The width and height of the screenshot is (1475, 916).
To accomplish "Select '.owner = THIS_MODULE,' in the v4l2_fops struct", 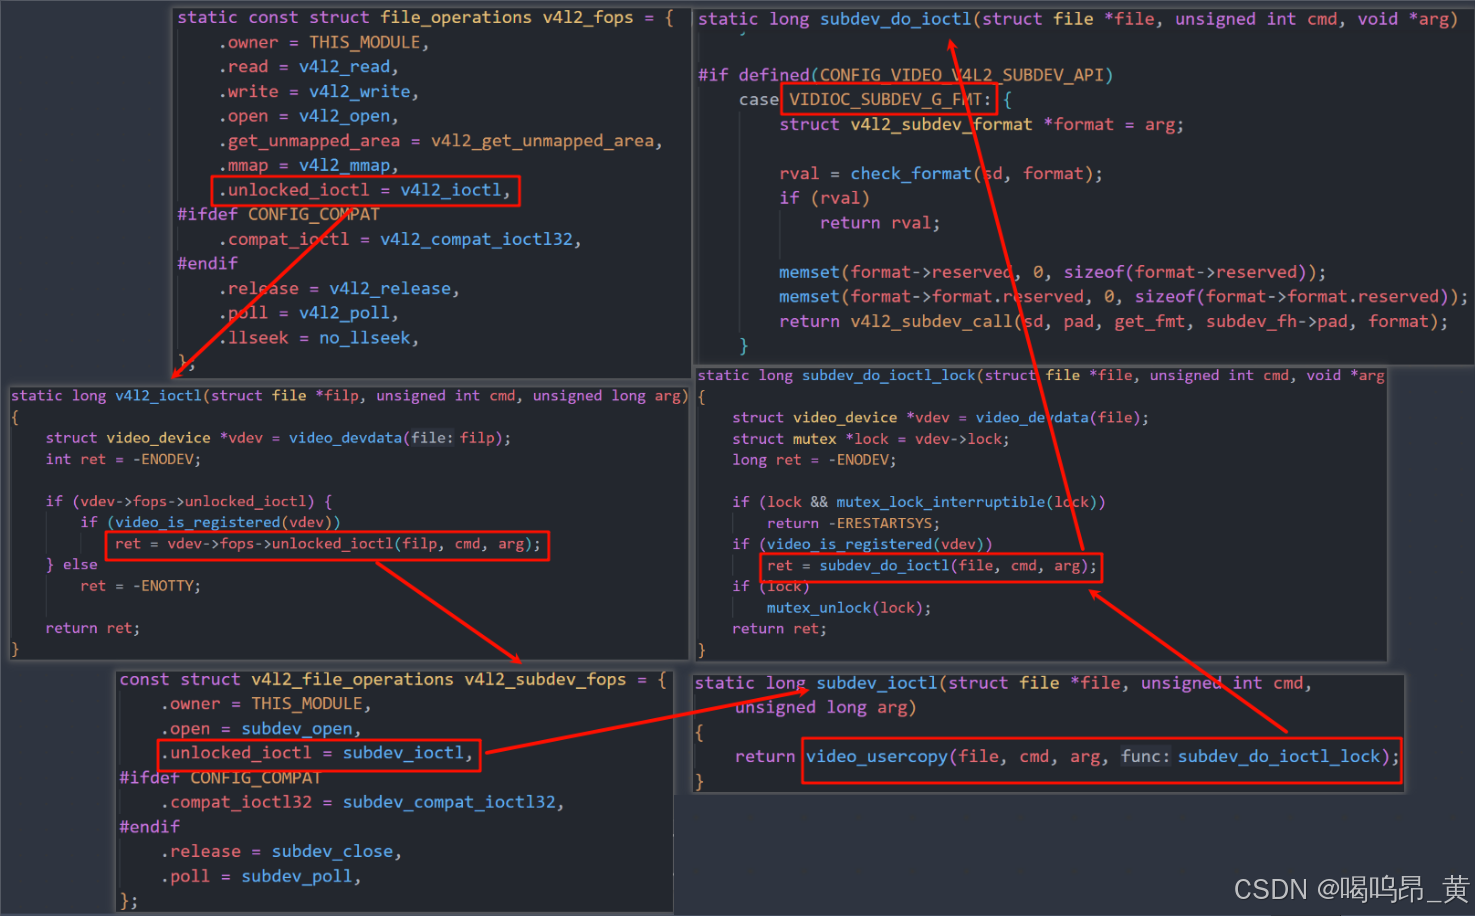I will (x=324, y=42).
